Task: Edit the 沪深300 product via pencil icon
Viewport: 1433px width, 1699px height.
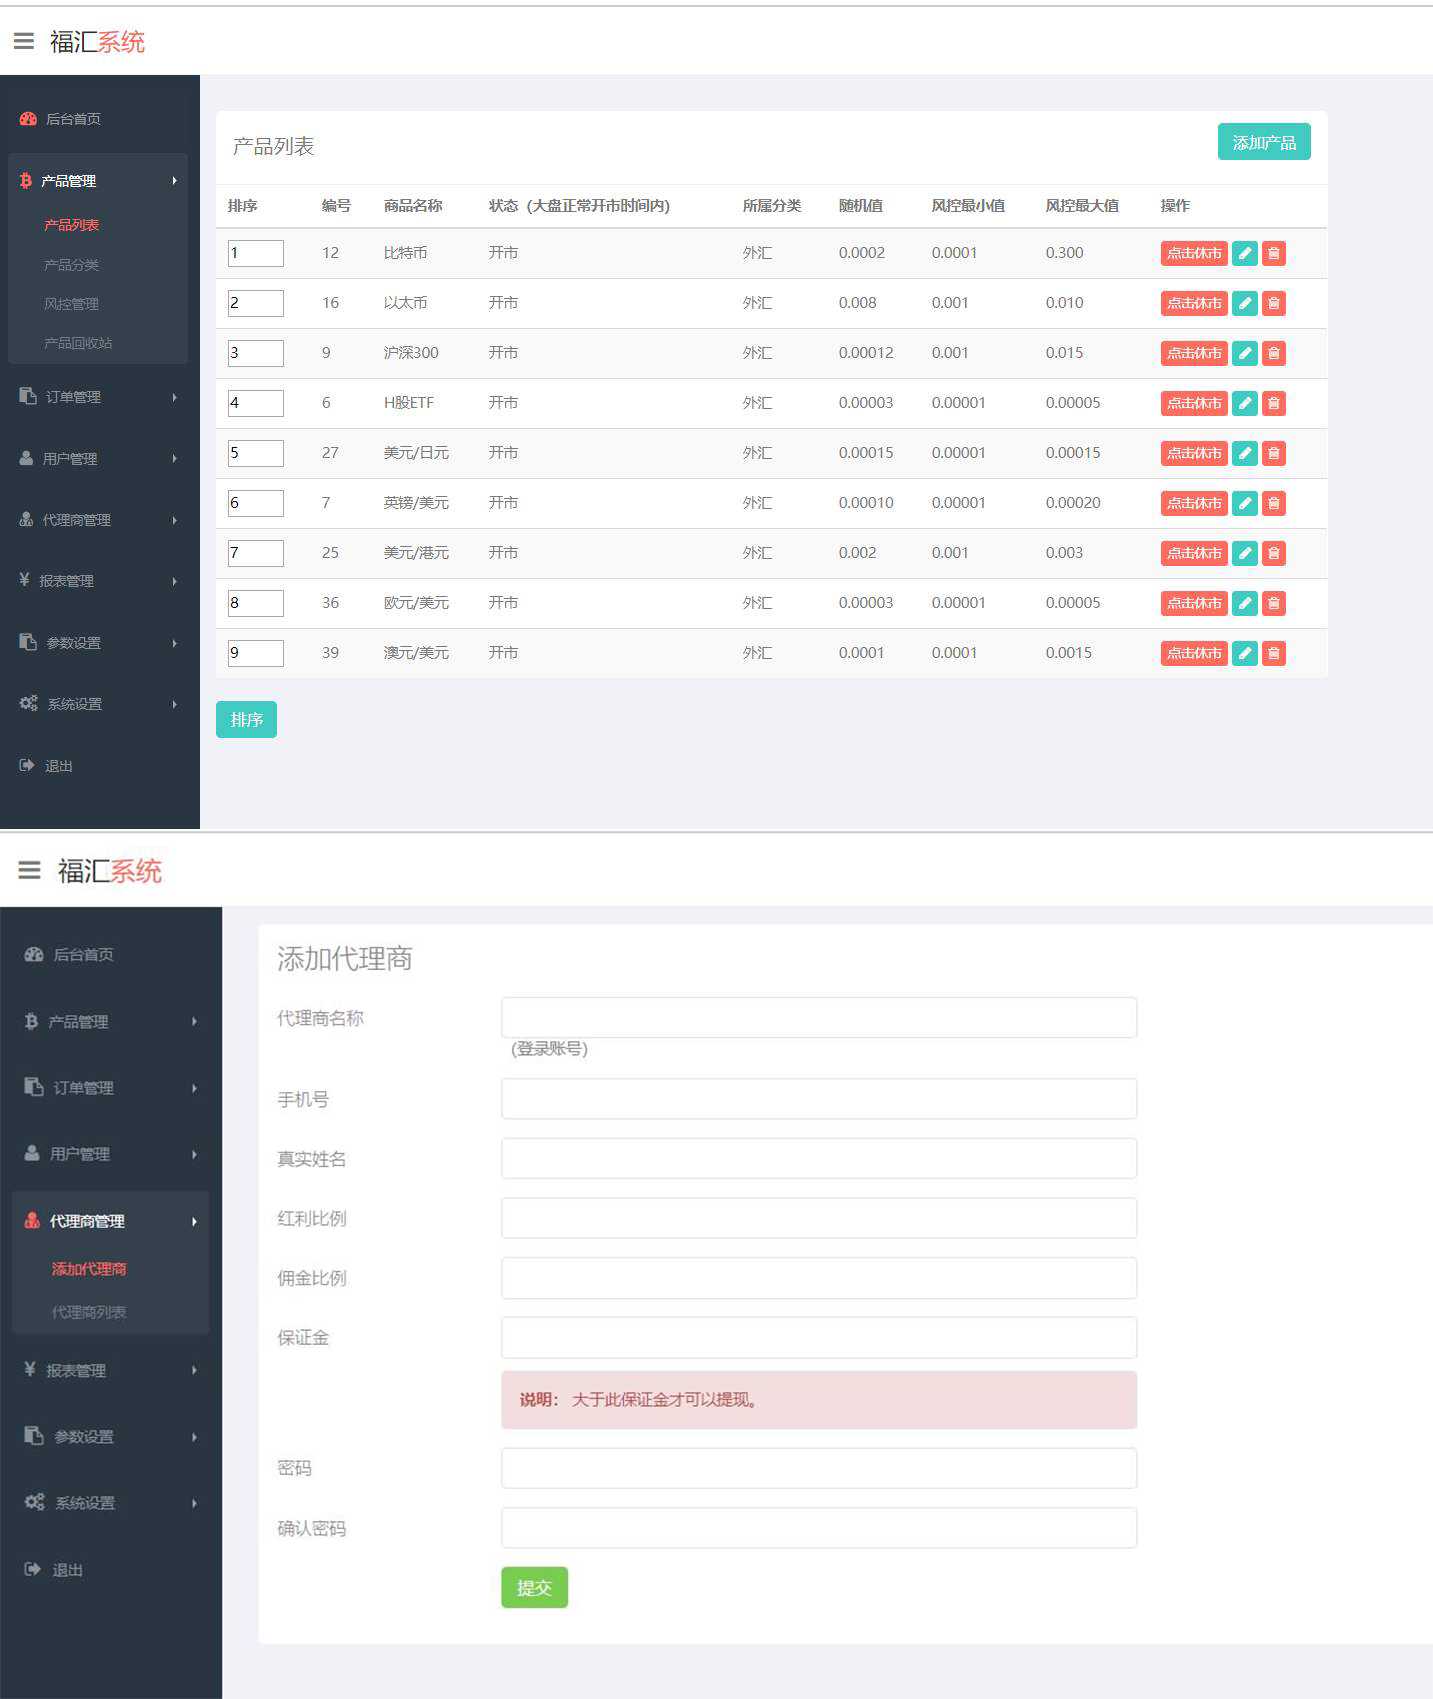Action: point(1244,353)
